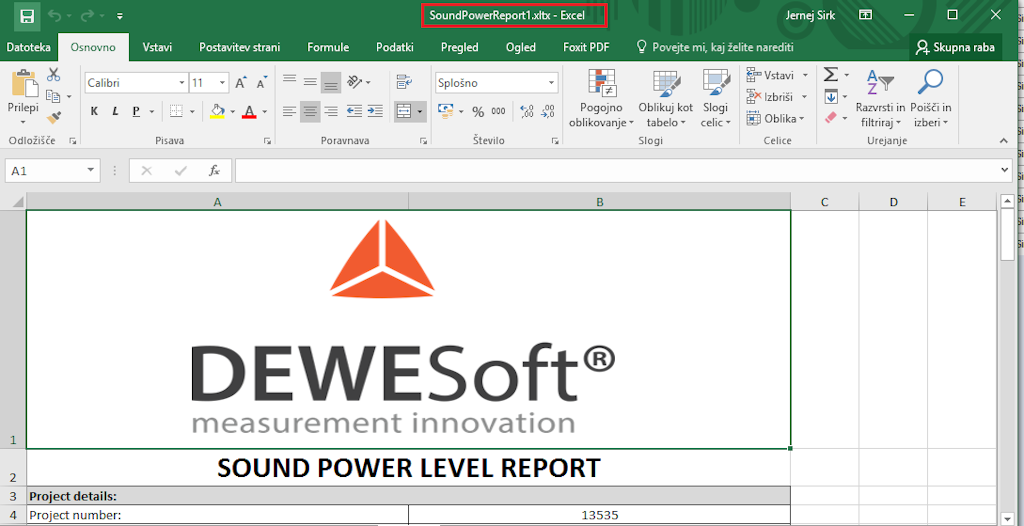Cut selection with the scissors icon
Image resolution: width=1024 pixels, height=526 pixels.
[x=53, y=74]
